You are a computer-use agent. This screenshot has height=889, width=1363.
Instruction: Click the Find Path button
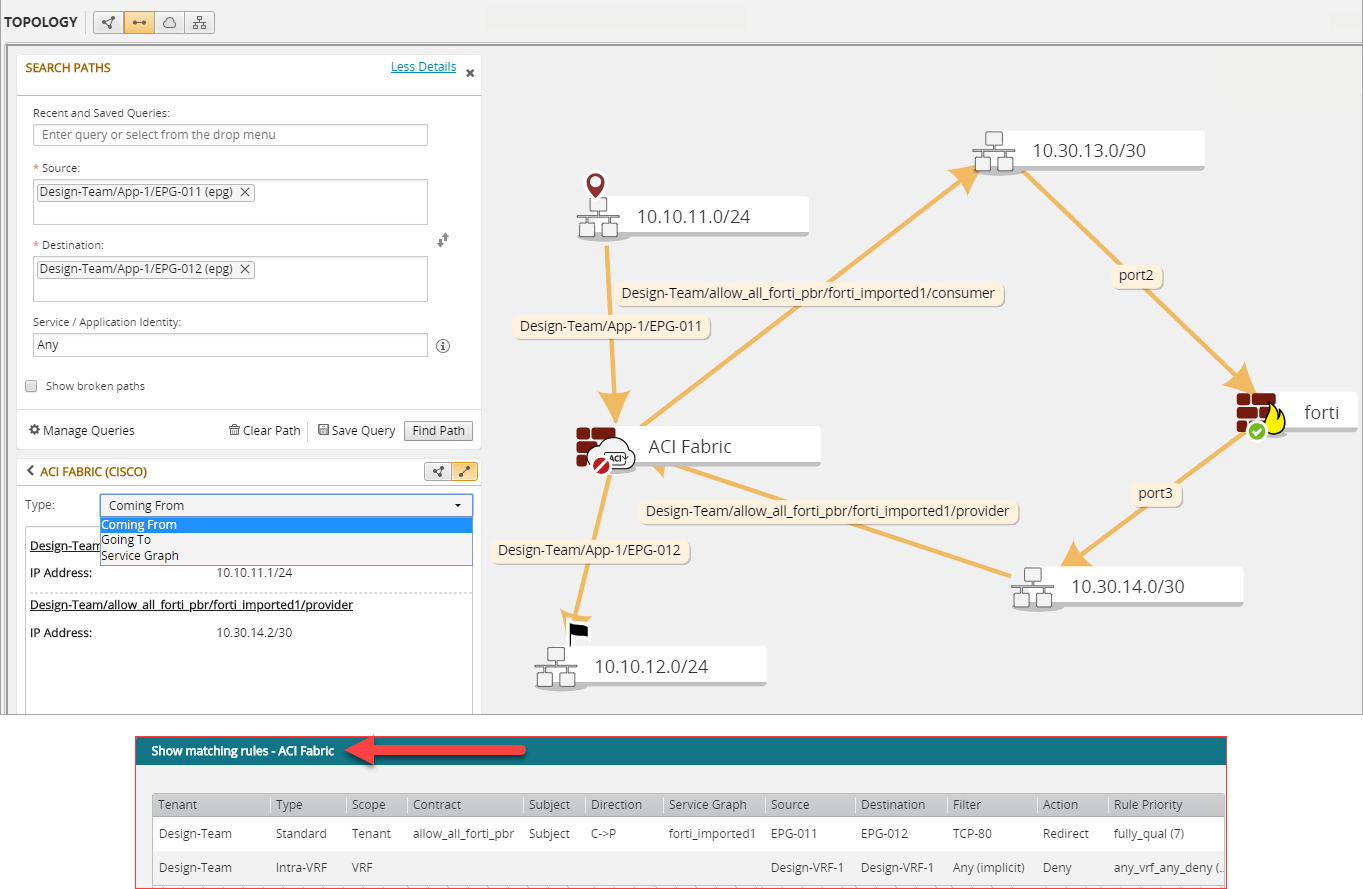point(438,431)
